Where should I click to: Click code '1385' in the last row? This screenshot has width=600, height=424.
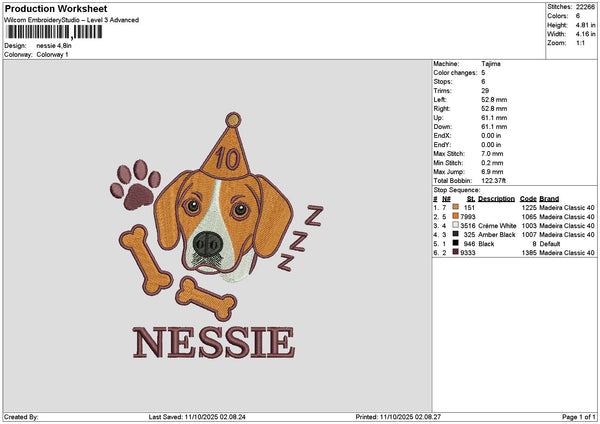tap(529, 253)
